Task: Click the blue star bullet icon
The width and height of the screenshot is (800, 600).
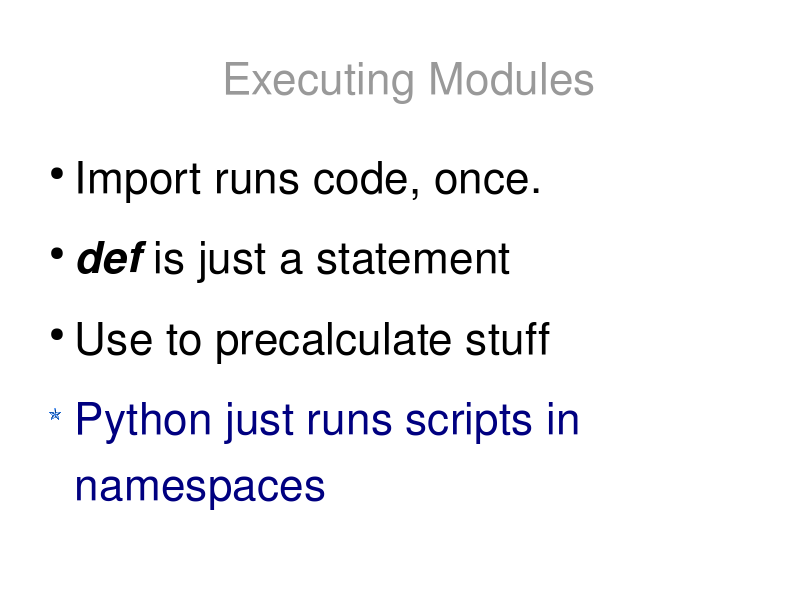Action: [x=55, y=414]
